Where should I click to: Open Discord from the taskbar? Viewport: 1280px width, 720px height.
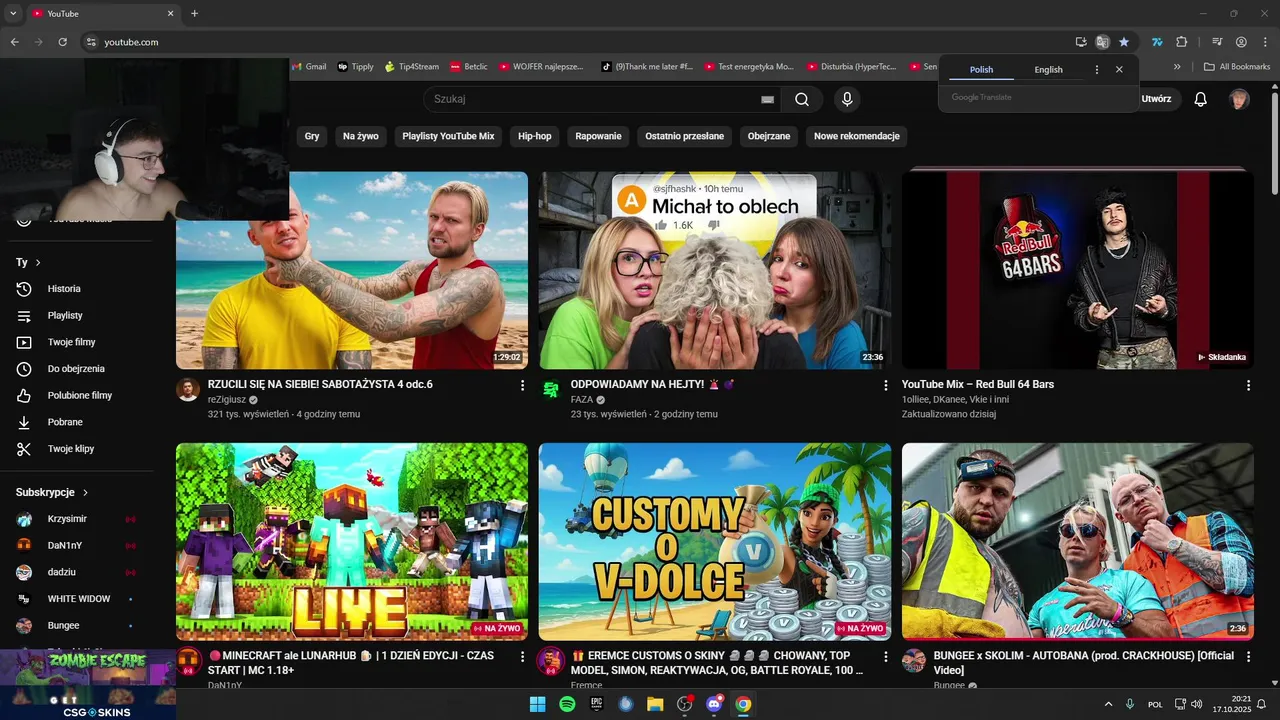(714, 704)
